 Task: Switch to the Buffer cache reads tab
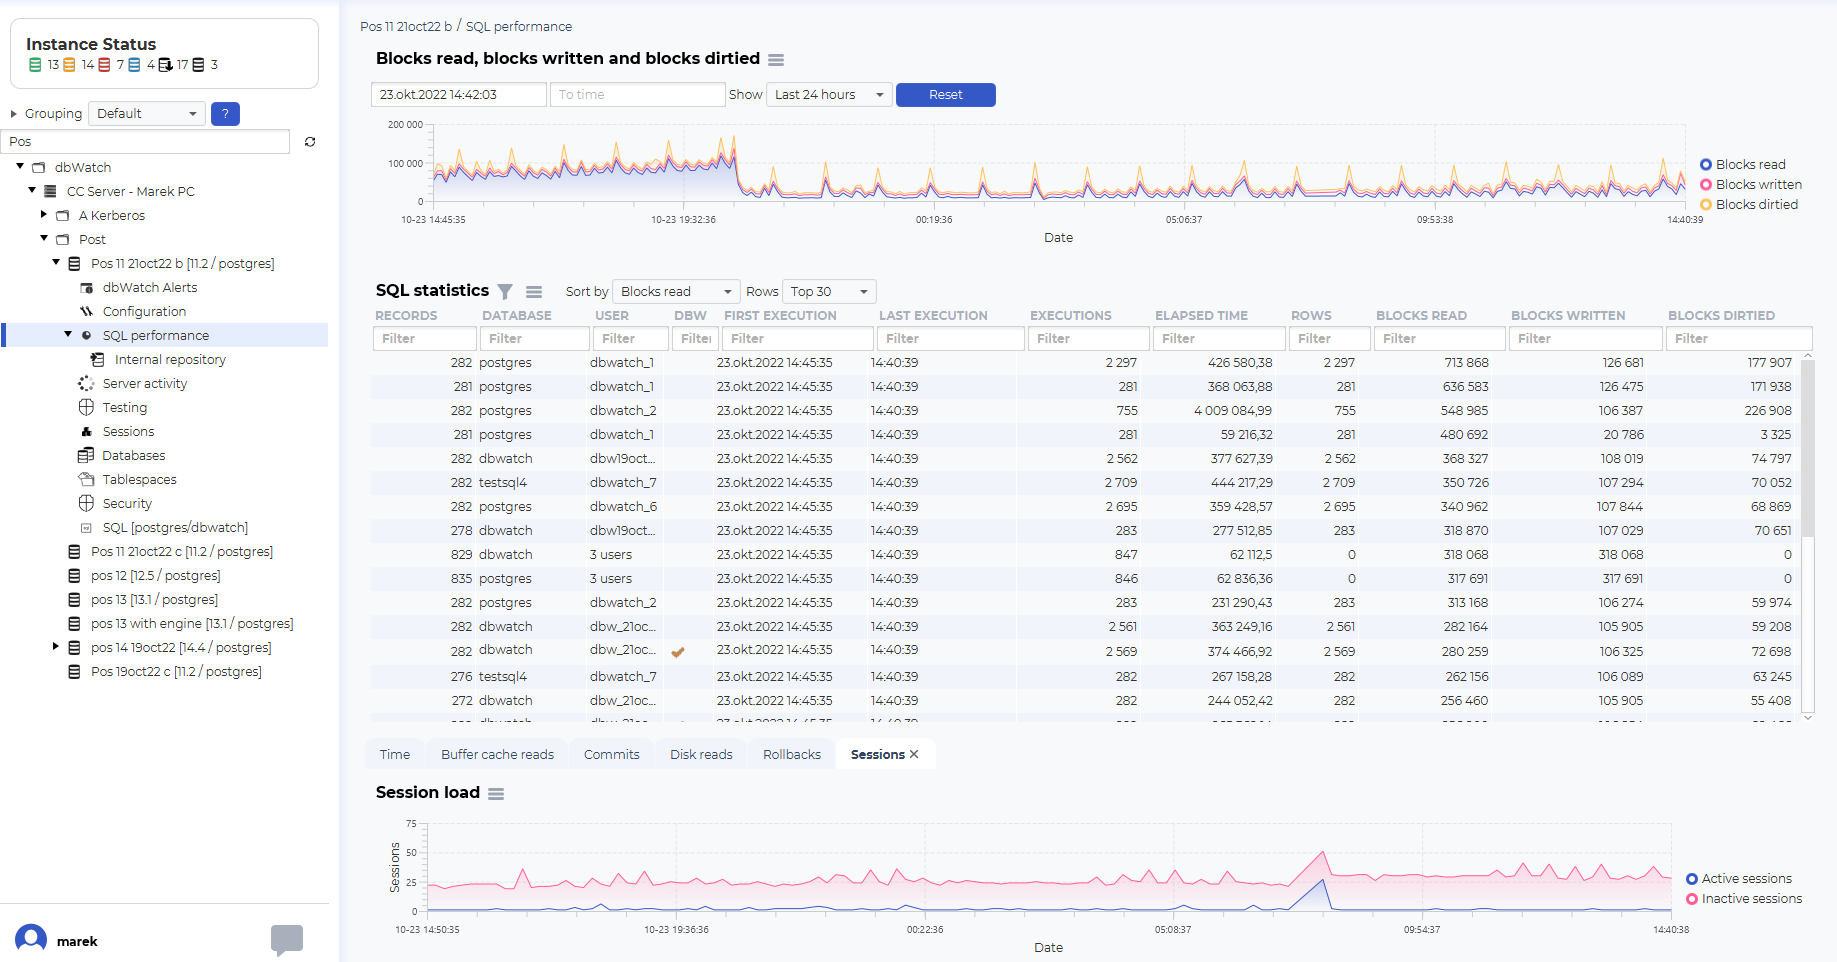[497, 755]
